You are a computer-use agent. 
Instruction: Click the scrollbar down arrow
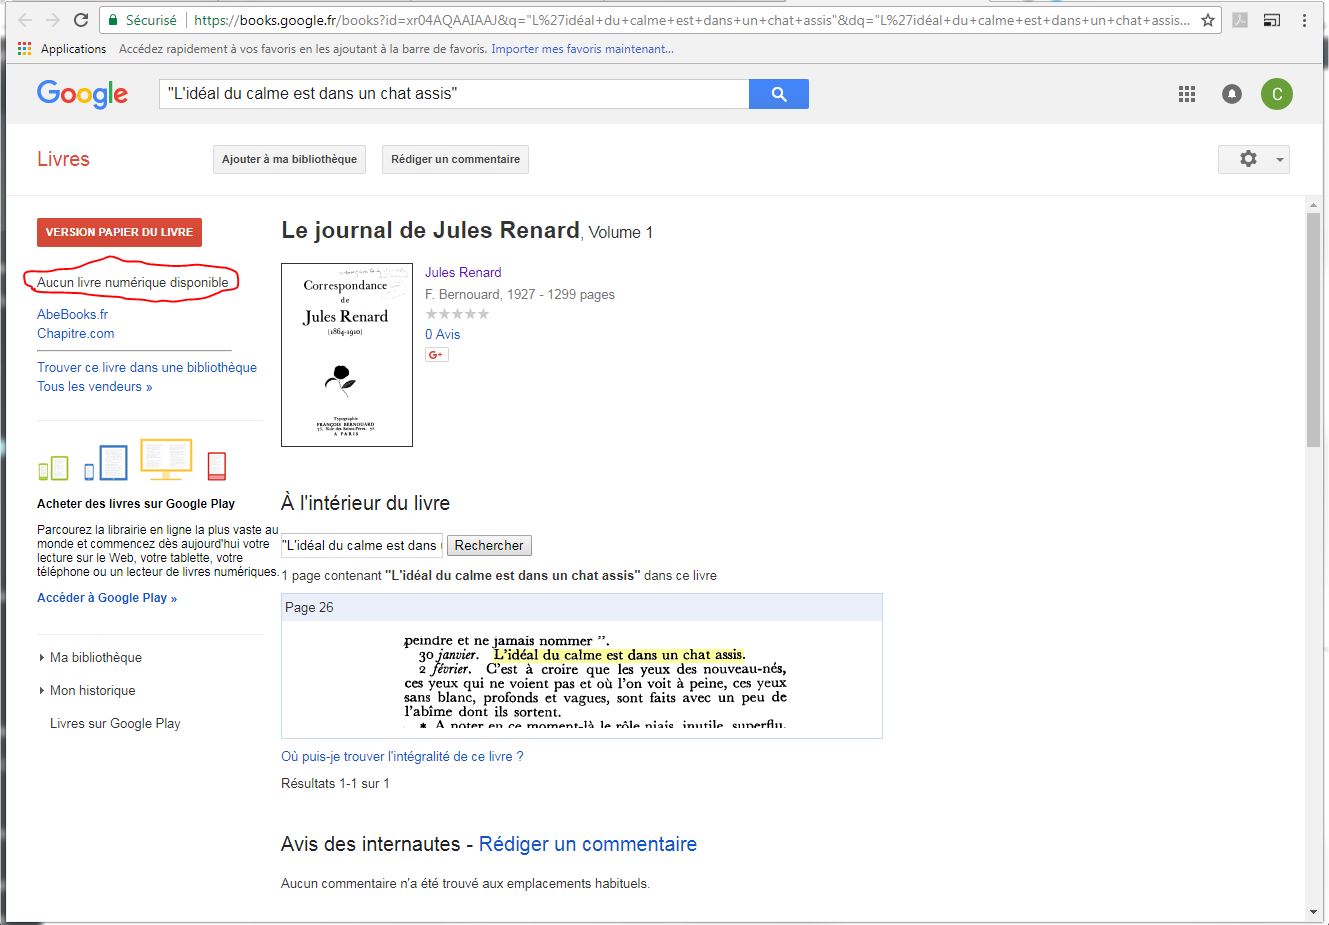click(x=1314, y=912)
